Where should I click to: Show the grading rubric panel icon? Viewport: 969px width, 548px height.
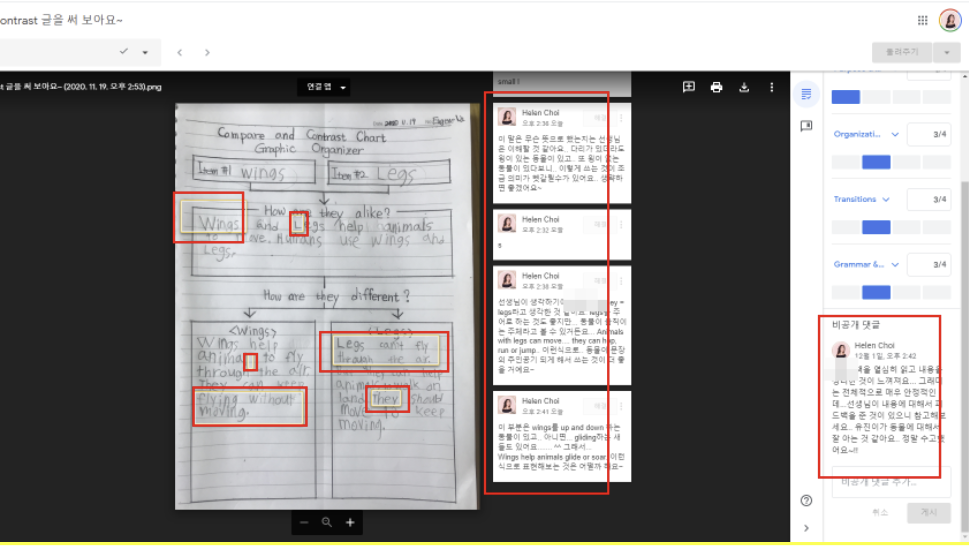pos(806,95)
